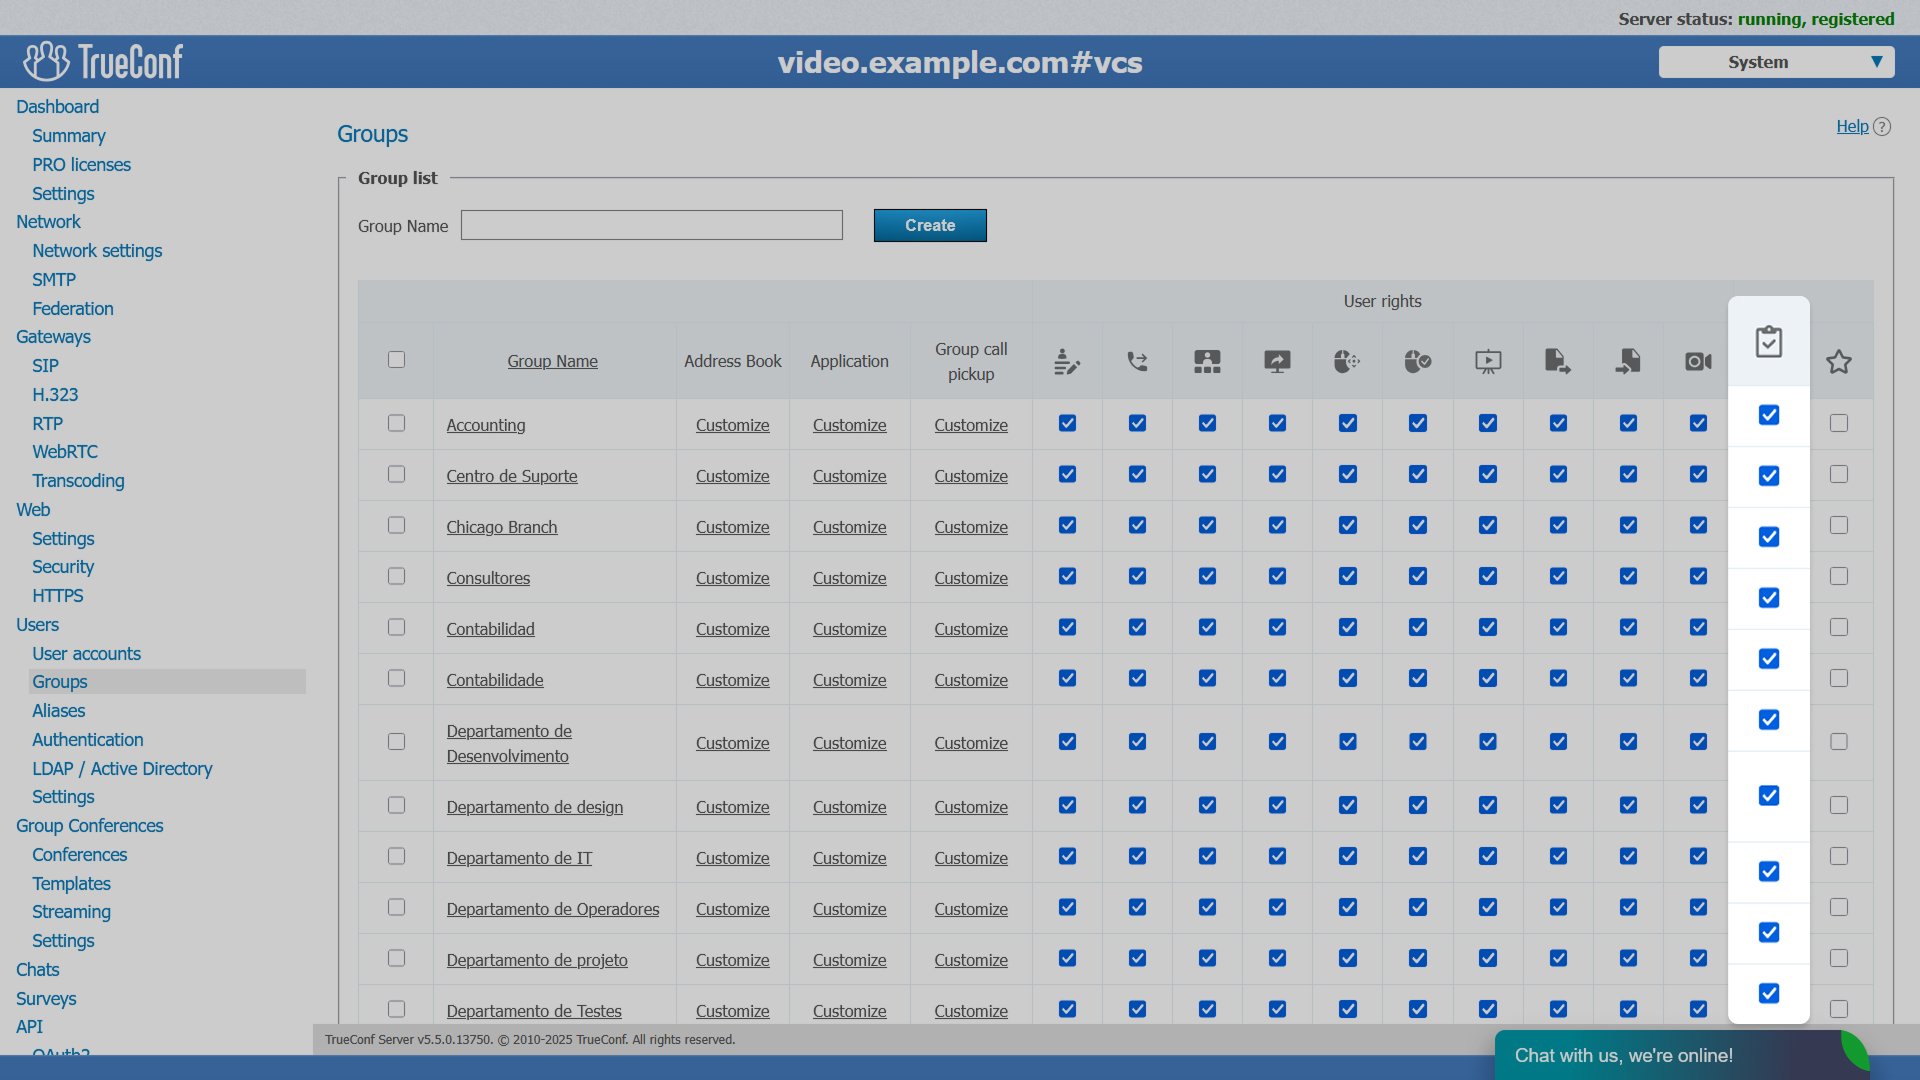This screenshot has height=1080, width=1920.
Task: Open Surveys sidebar item
Action: 46,999
